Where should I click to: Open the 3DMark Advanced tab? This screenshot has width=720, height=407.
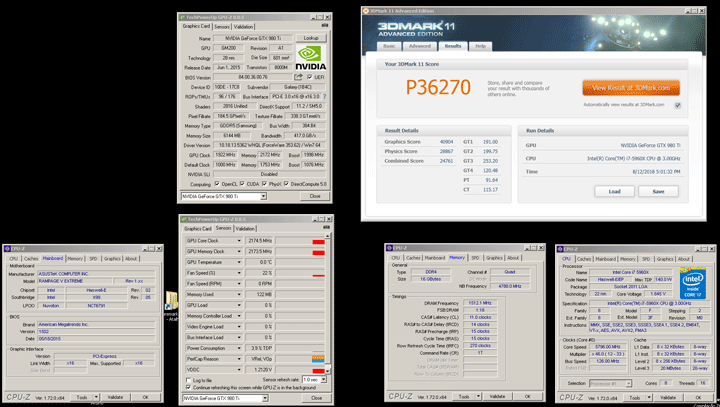420,46
